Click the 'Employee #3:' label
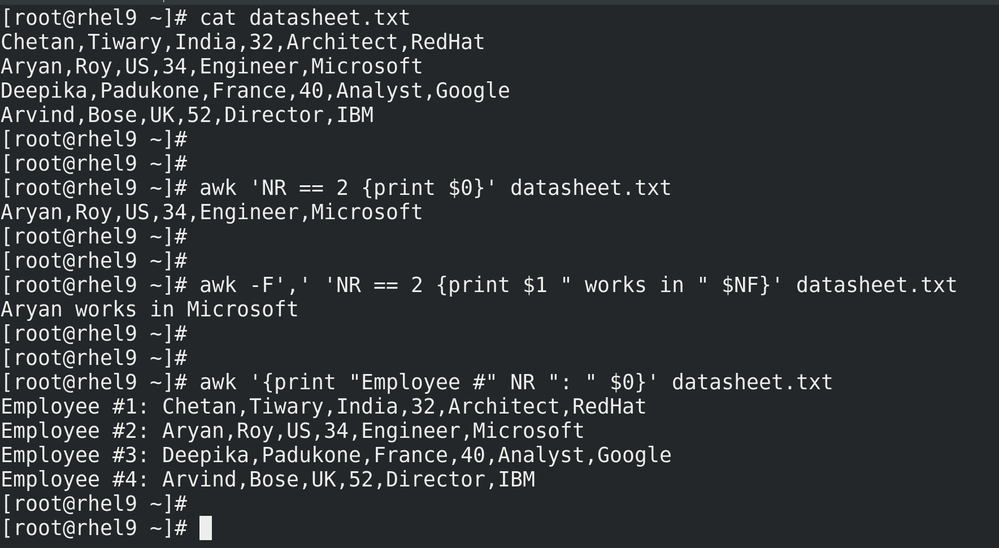This screenshot has height=548, width=999. [75, 455]
